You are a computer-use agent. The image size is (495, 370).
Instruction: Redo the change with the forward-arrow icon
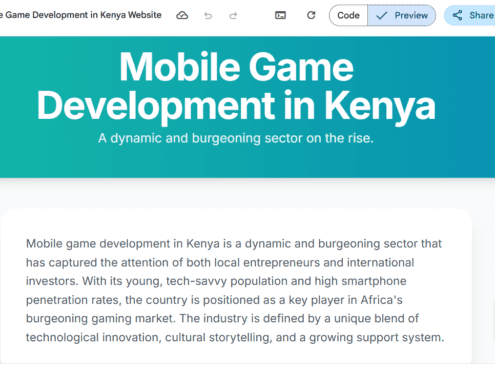pyautogui.click(x=233, y=15)
